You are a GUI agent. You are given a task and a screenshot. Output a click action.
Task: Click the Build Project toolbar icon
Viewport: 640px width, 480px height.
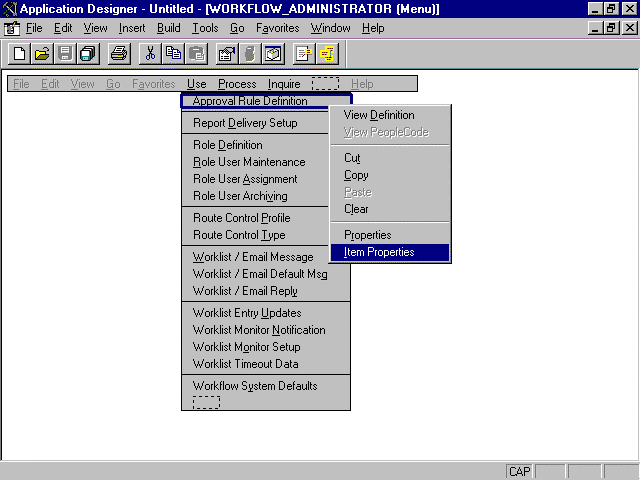pos(250,53)
